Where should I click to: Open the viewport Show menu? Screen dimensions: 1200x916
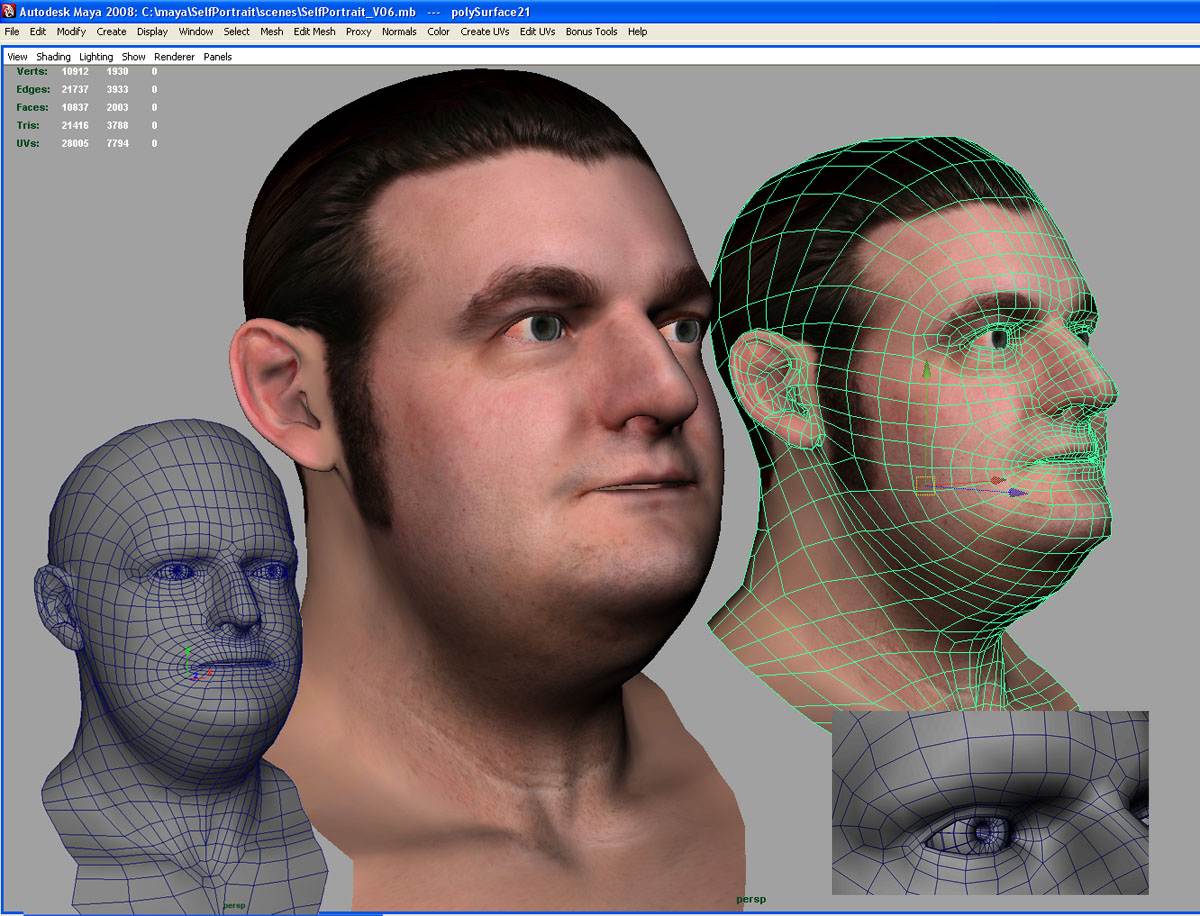pos(134,57)
